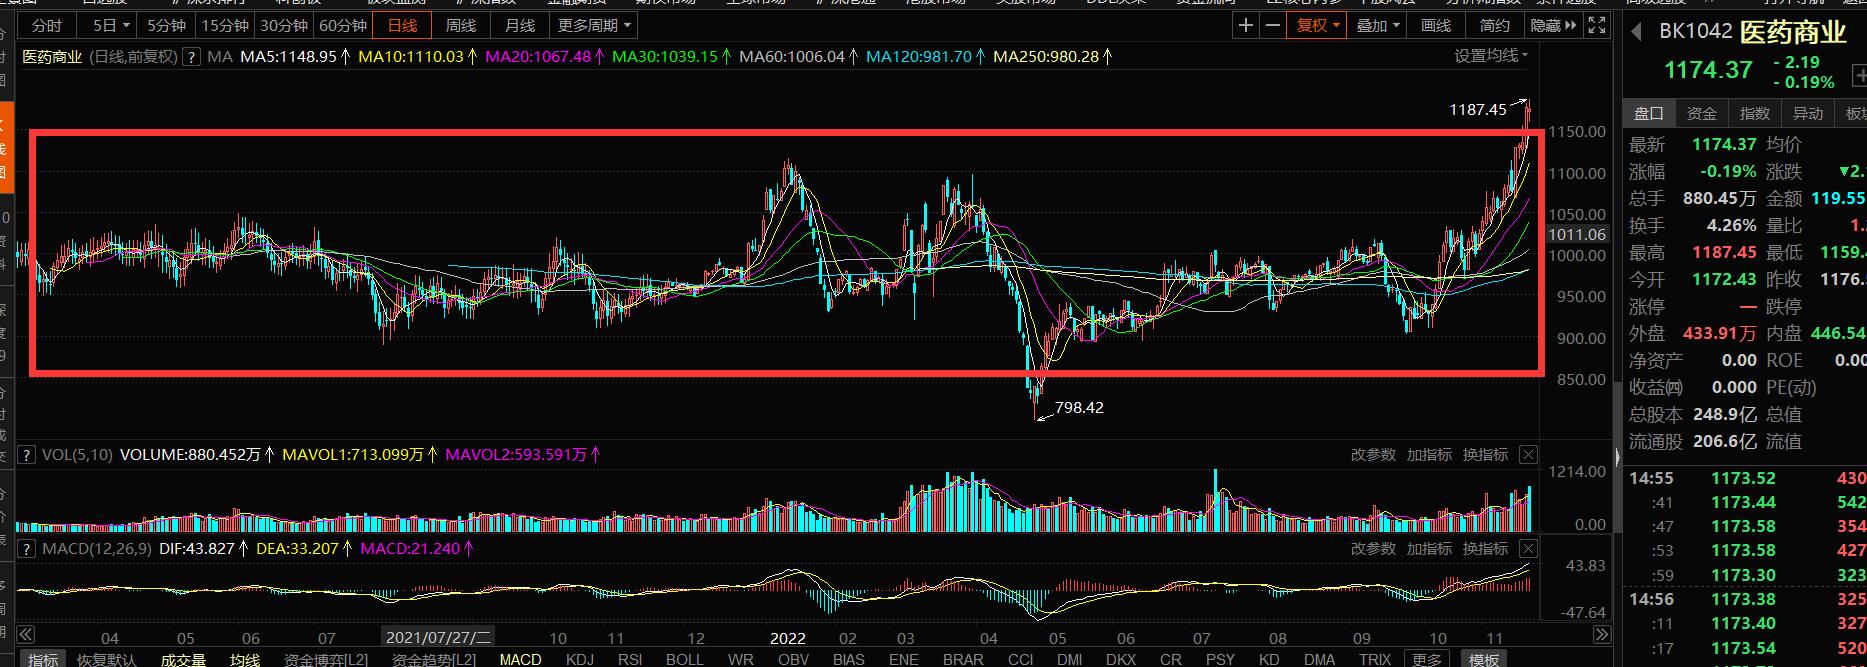Image resolution: width=1867 pixels, height=667 pixels.
Task: Click 换指标 in VOL panel
Action: point(1485,455)
